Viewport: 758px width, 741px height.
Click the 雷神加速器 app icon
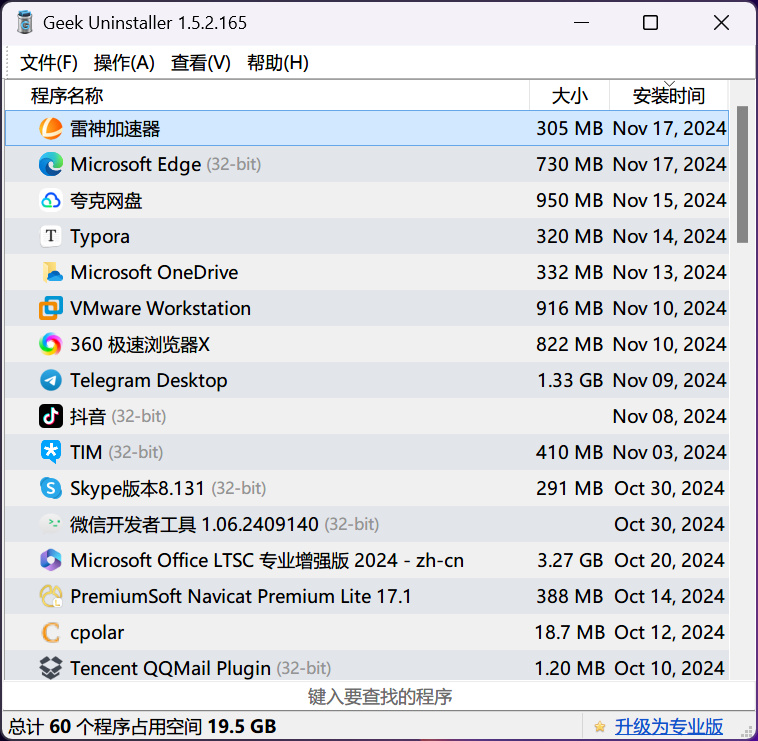51,129
